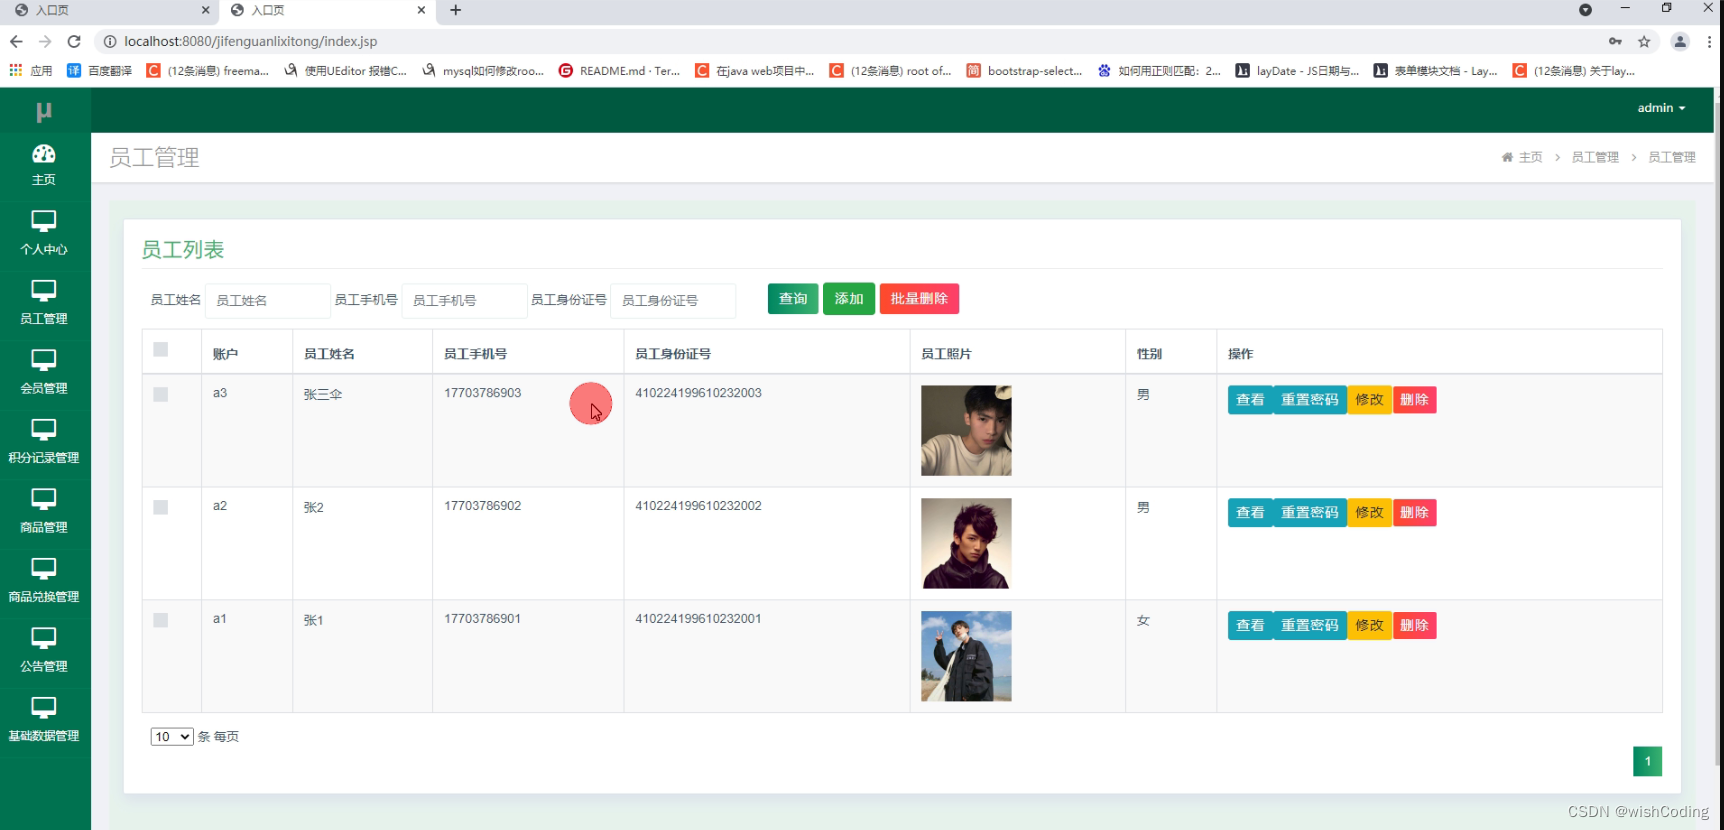Open 公告管理 sidebar item
Screen dimensions: 1724x830
(x=44, y=649)
